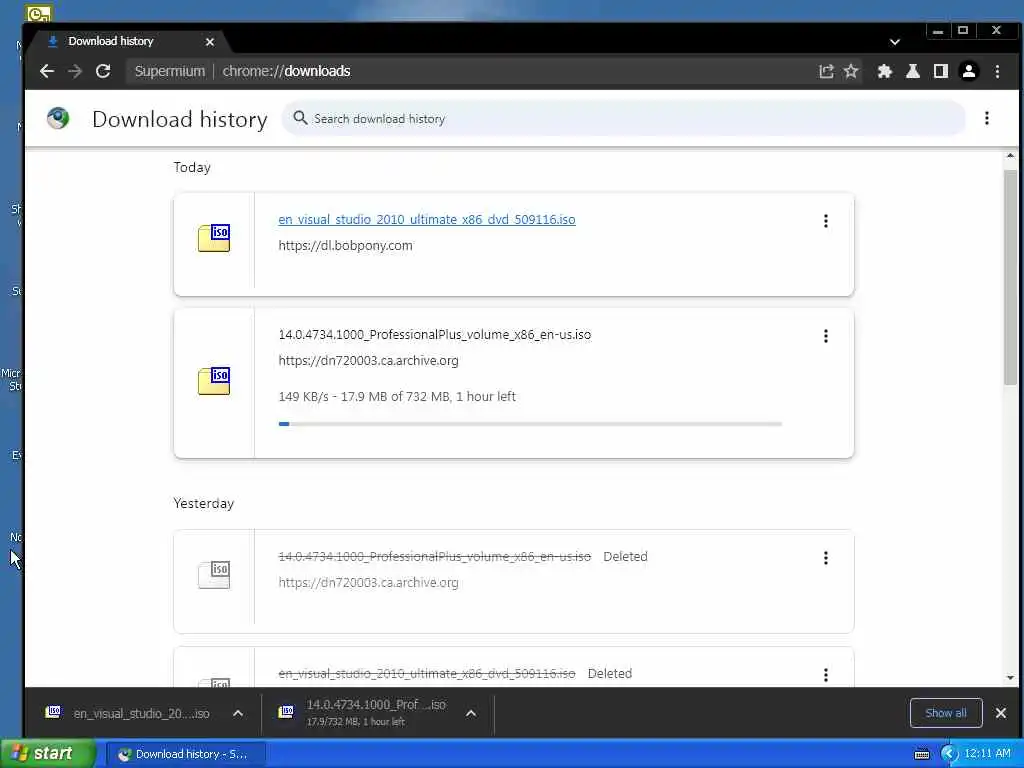Click Show all downloads button
The width and height of the screenshot is (1024, 768).
(946, 713)
